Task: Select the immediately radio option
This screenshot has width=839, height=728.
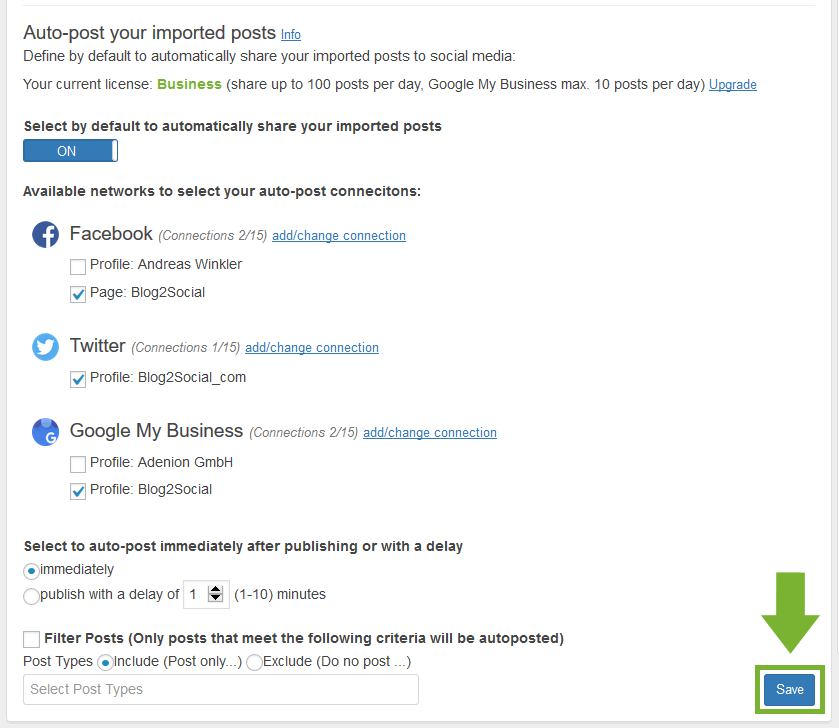Action: click(x=32, y=571)
